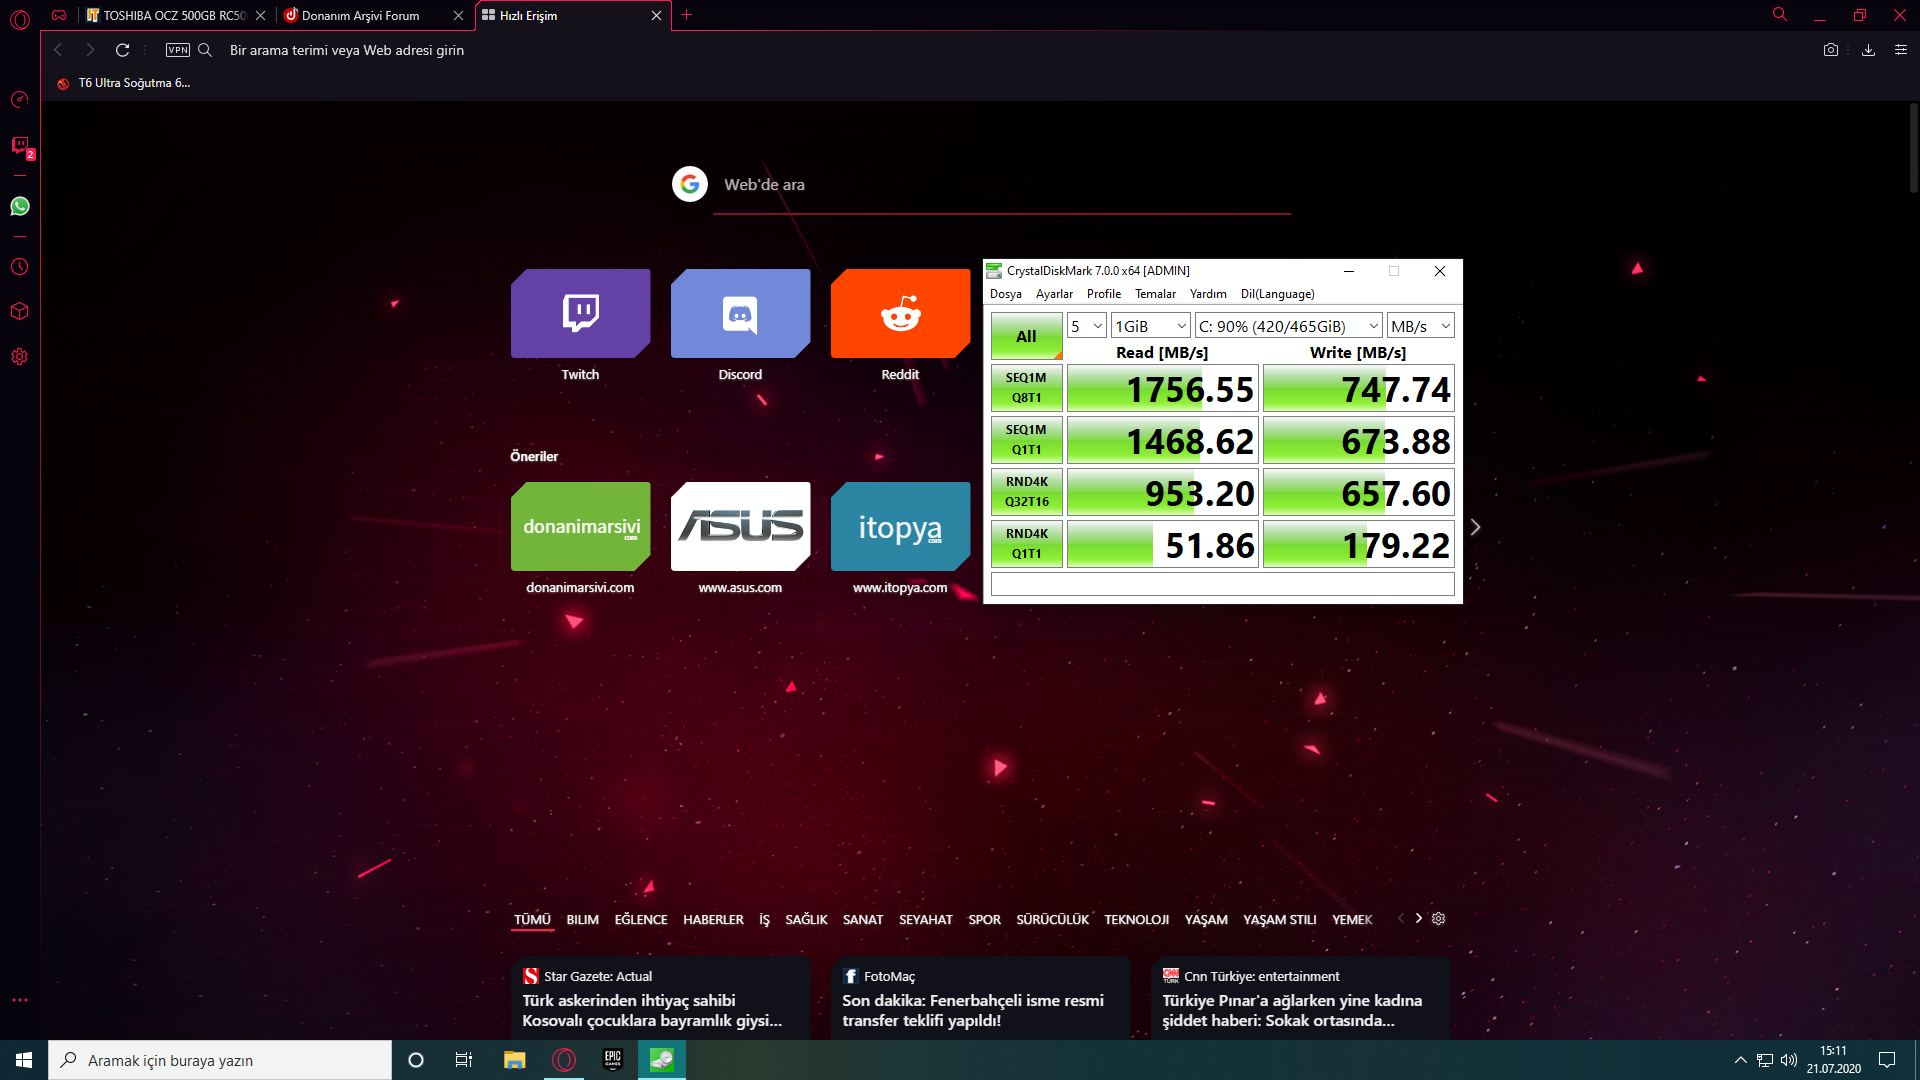Click the Easy Setup menu icon
This screenshot has width=1920, height=1080.
coord(1900,50)
